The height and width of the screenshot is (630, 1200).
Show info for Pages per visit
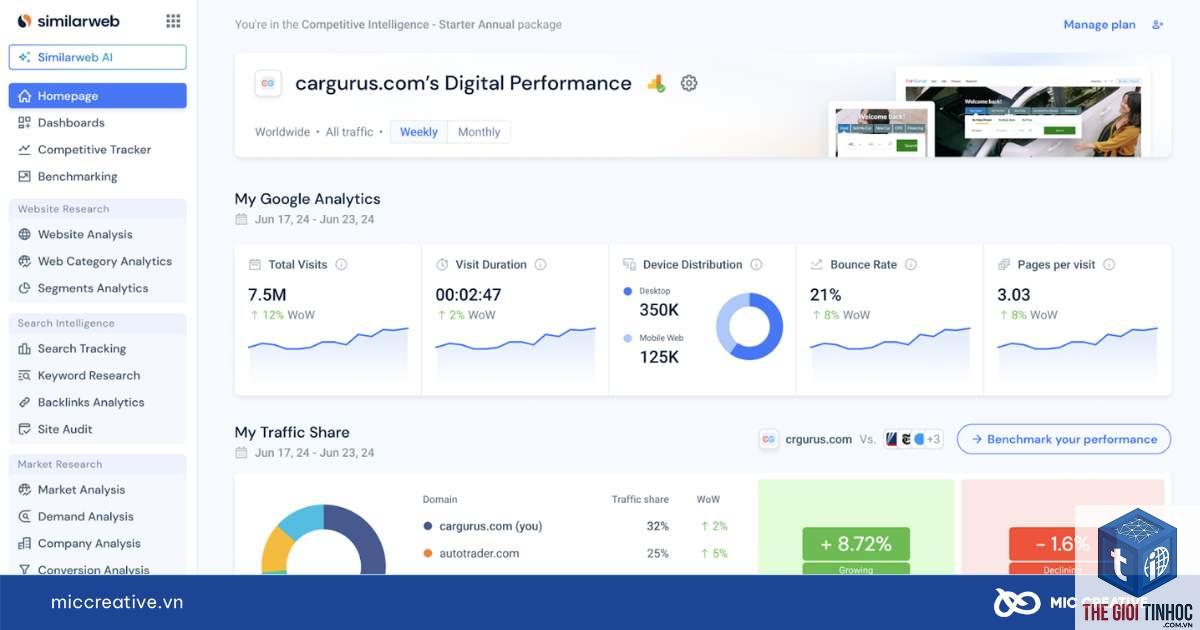[x=1109, y=265]
